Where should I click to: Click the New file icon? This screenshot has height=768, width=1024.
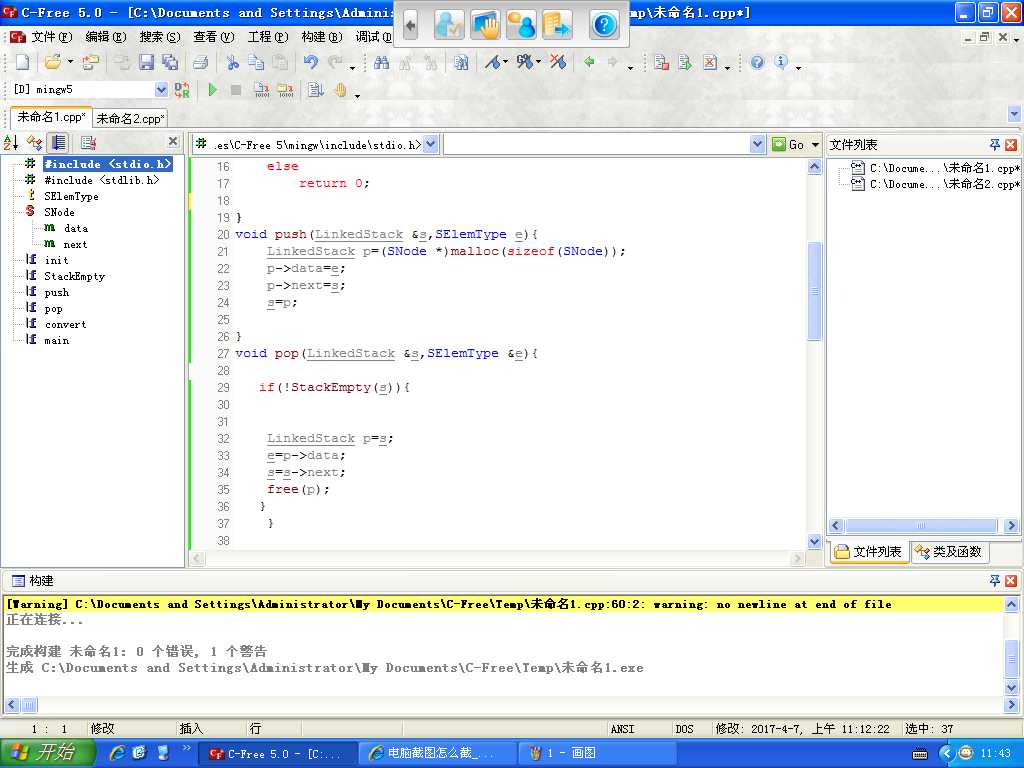click(x=22, y=62)
